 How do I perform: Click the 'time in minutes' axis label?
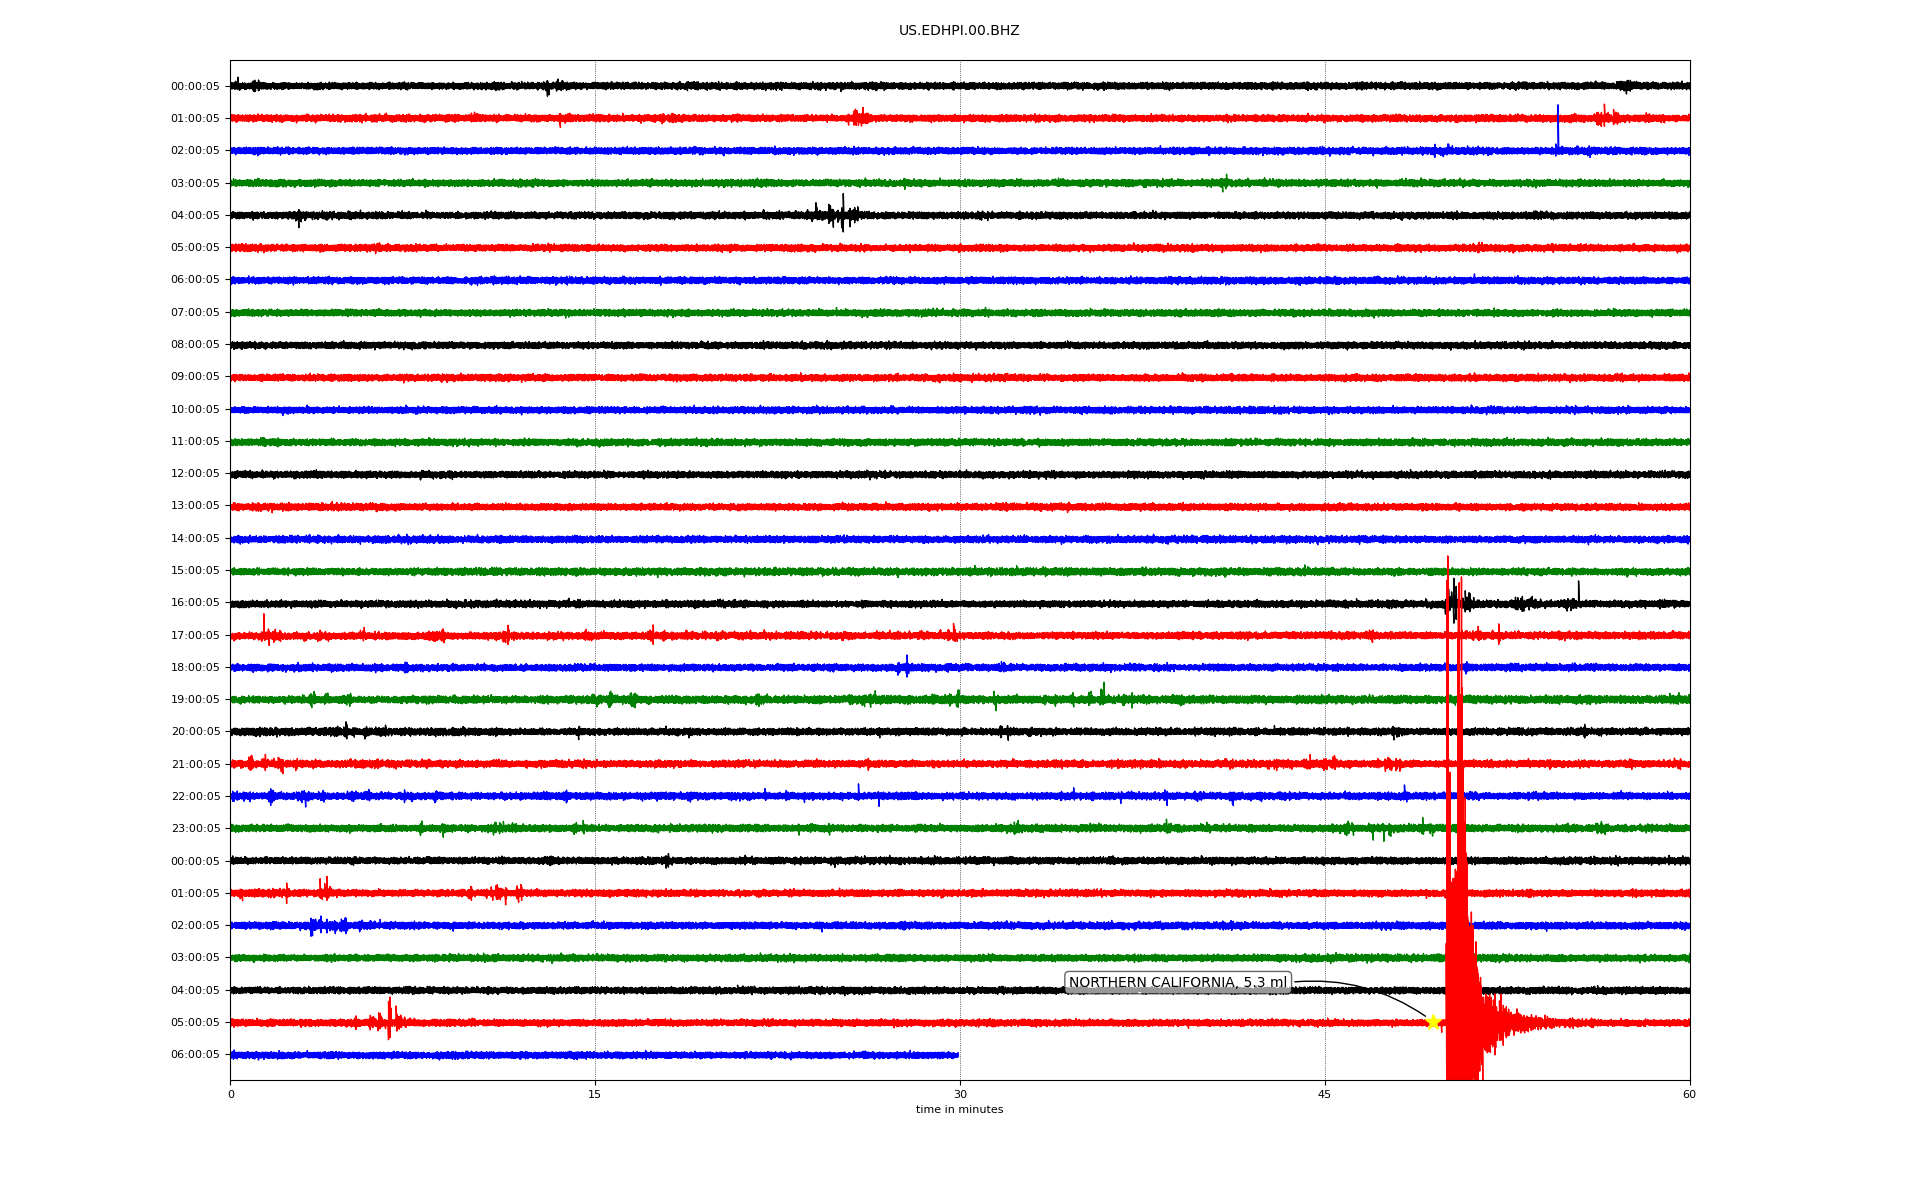(x=958, y=1110)
